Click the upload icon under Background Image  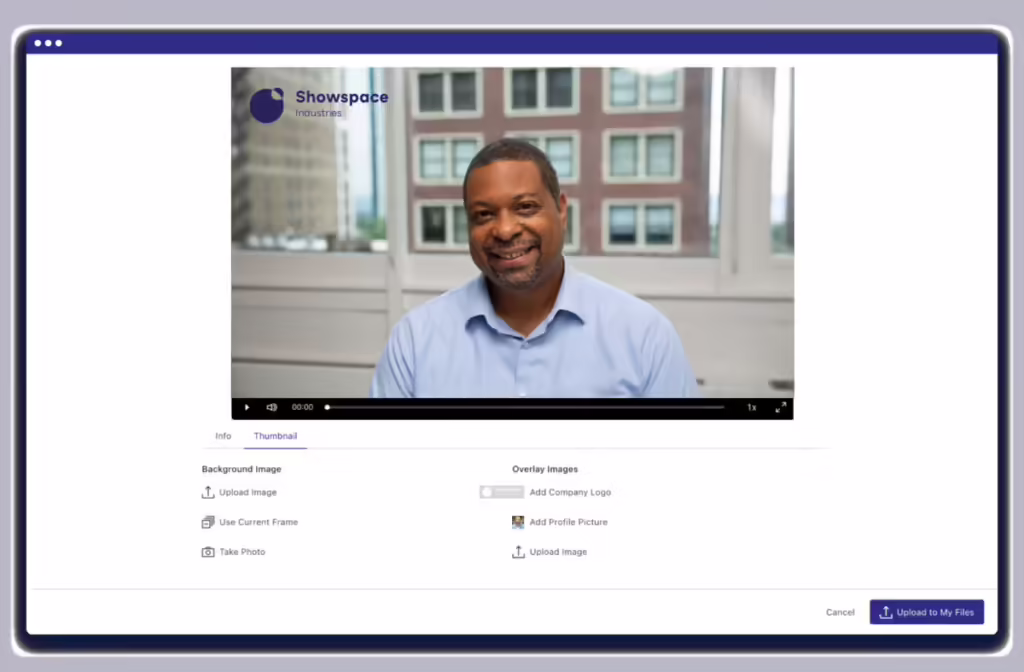pos(208,492)
